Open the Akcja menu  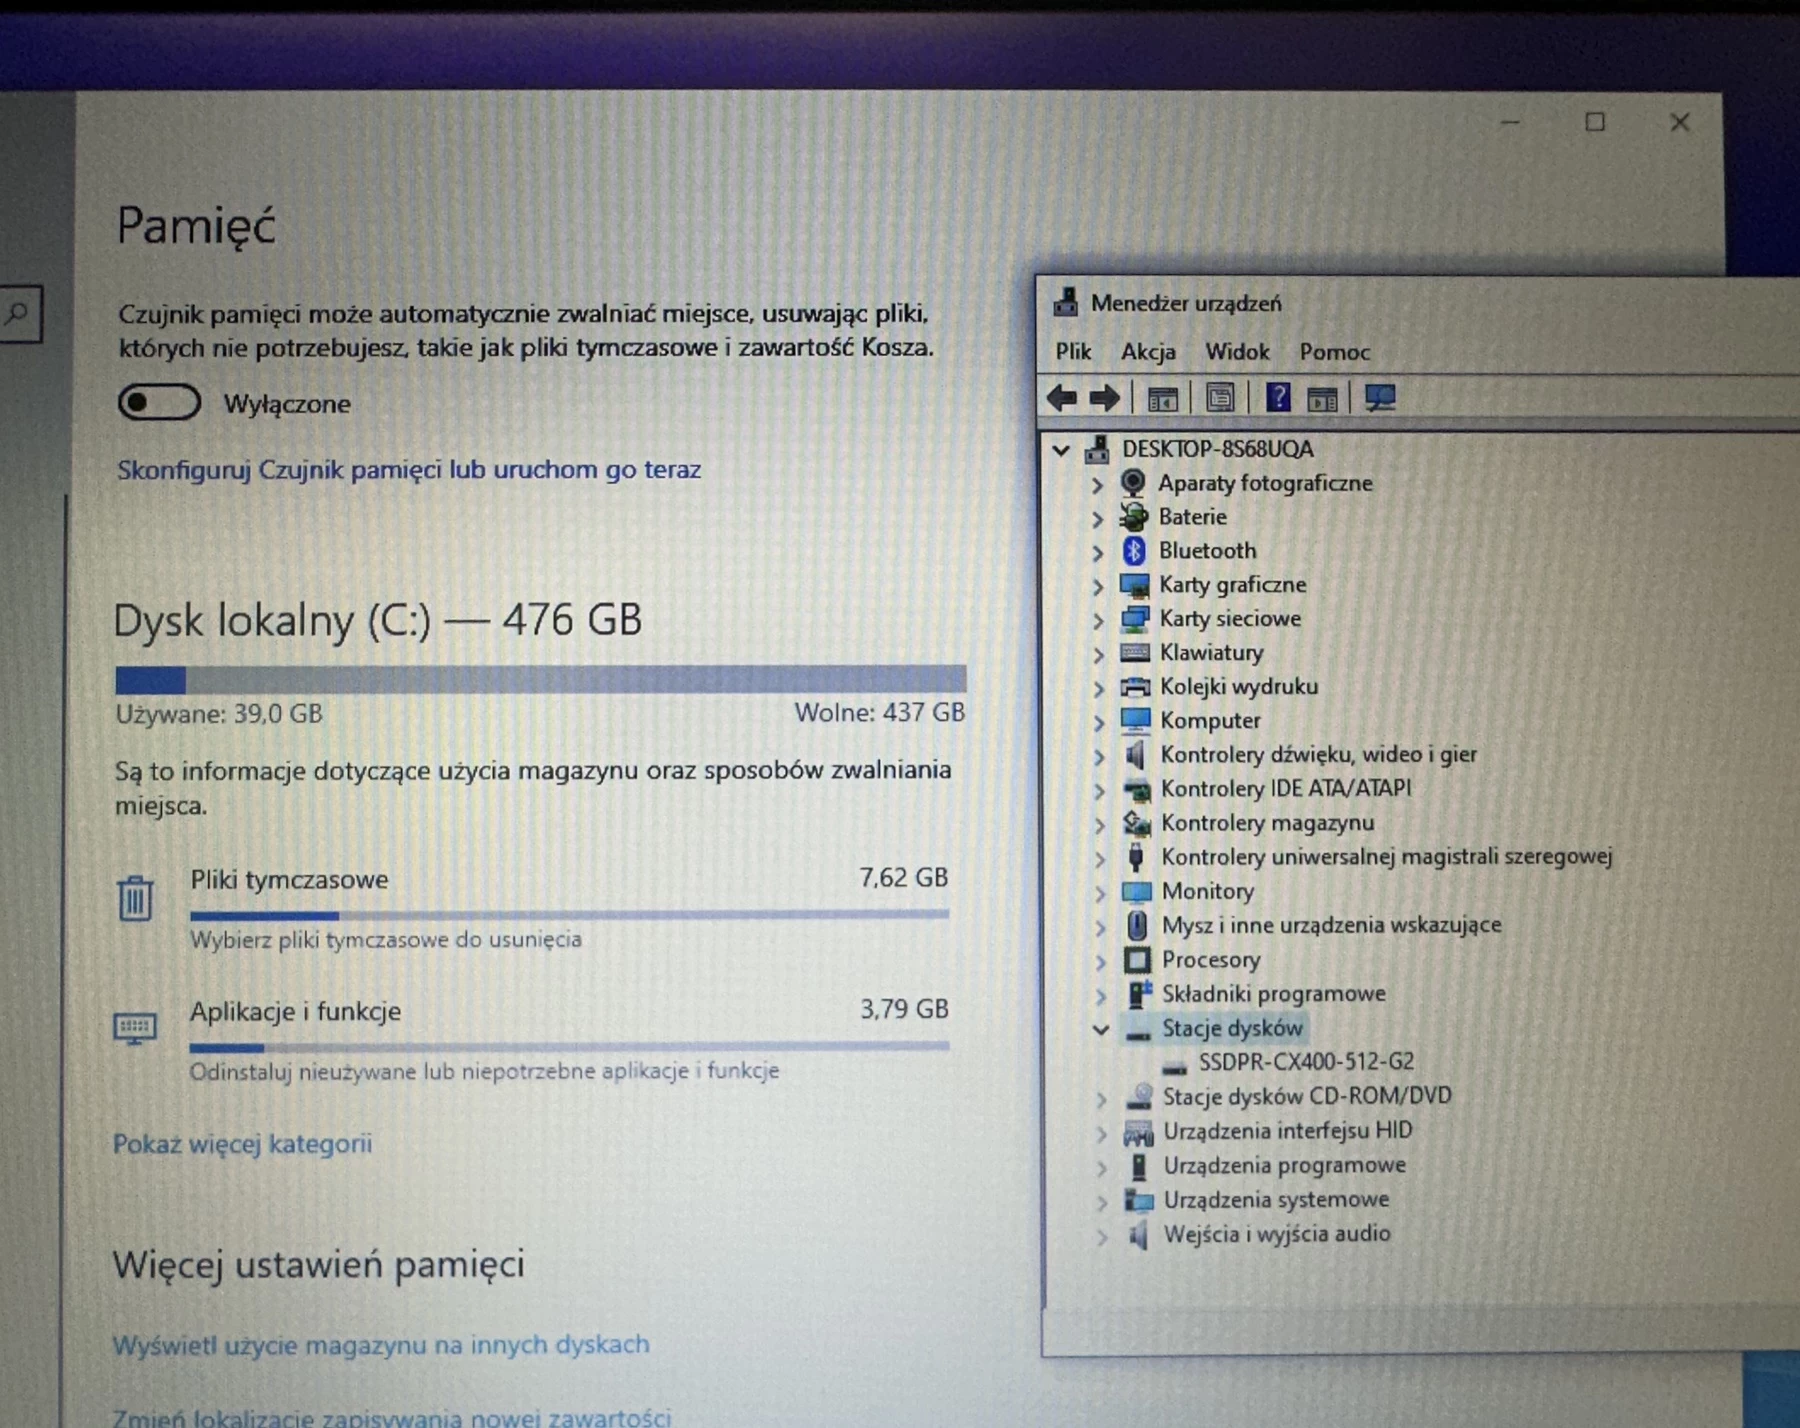[x=1147, y=352]
